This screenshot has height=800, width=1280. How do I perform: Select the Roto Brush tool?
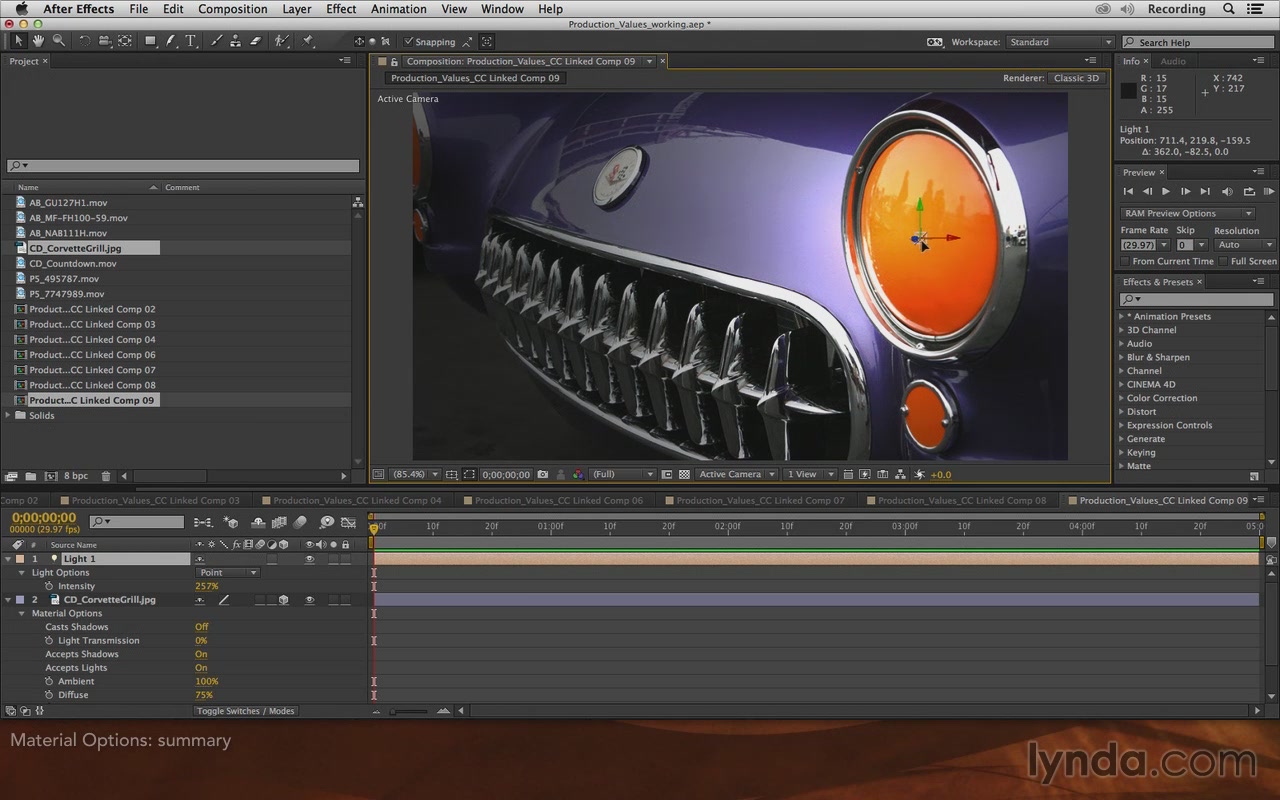coord(282,41)
